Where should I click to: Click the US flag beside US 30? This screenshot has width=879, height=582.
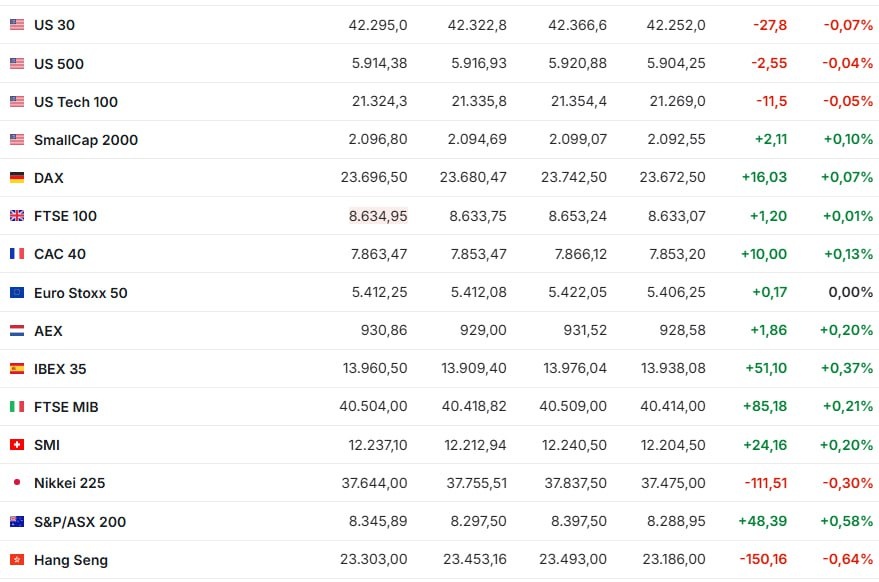(x=17, y=25)
